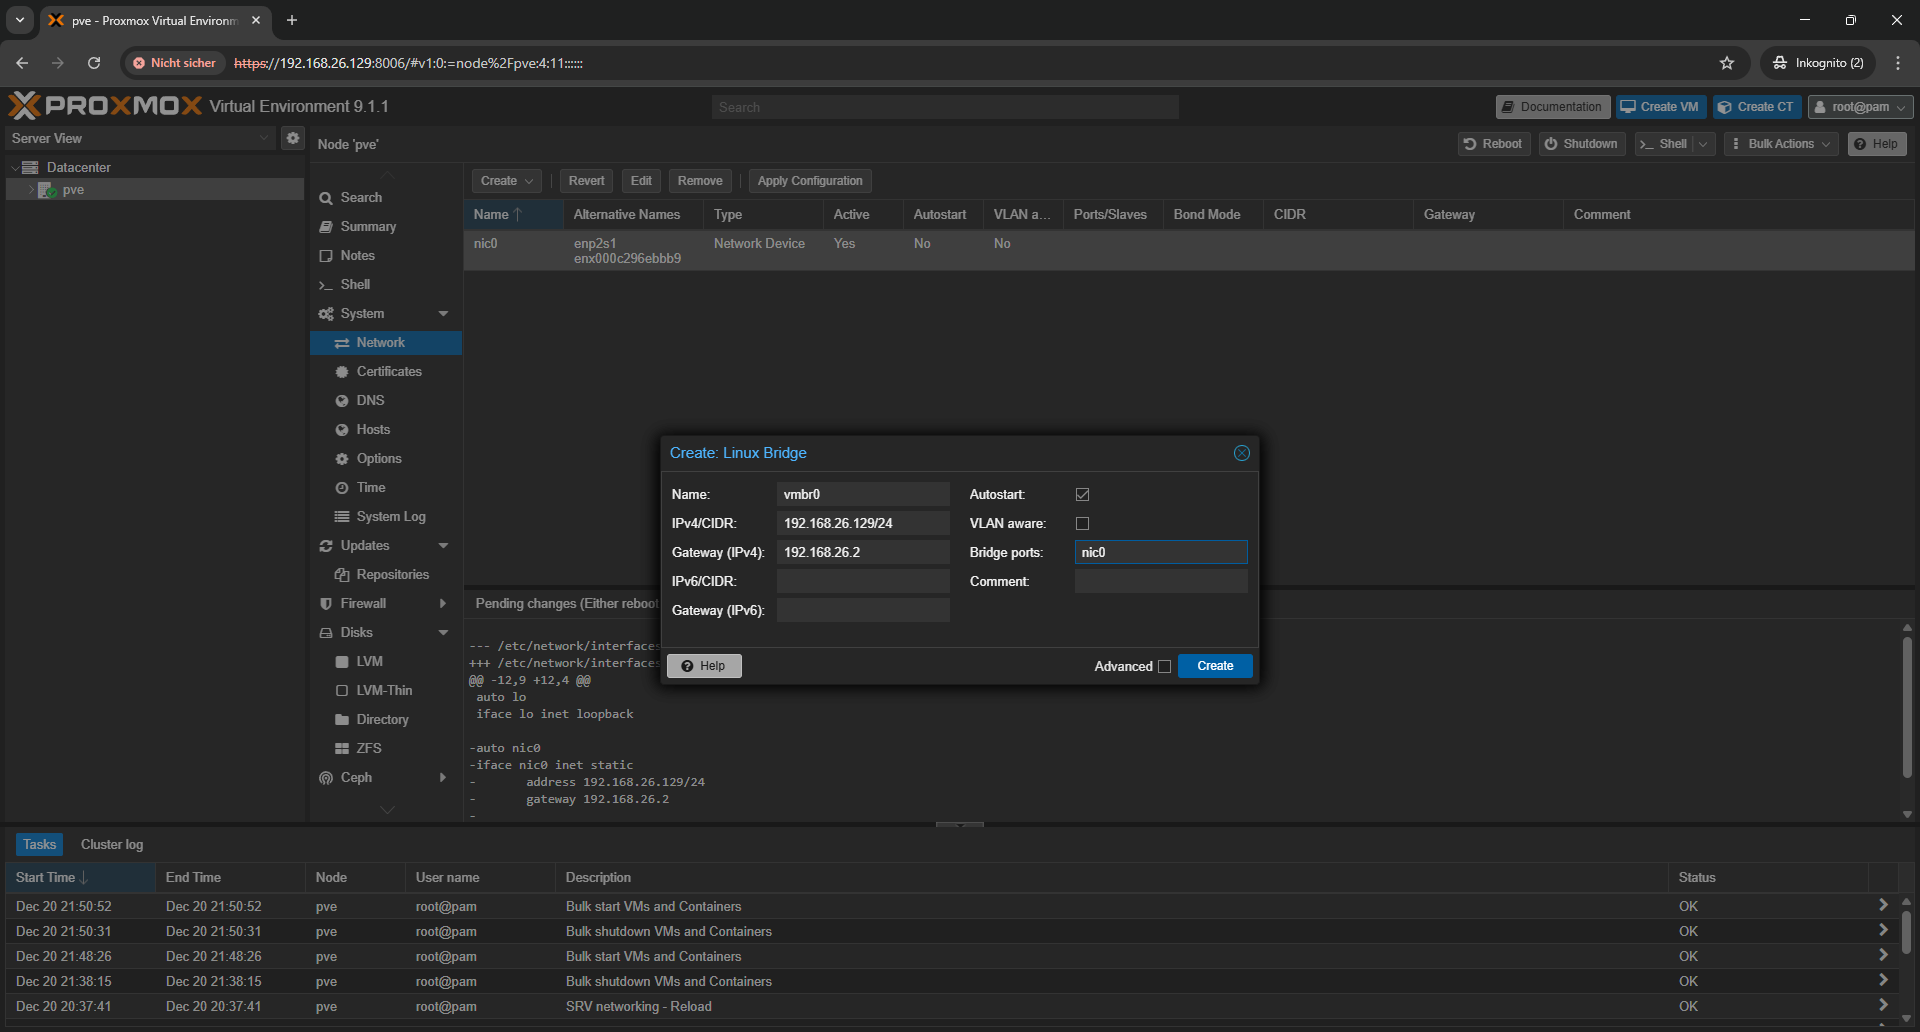Open Certificates in the node menu

click(389, 372)
